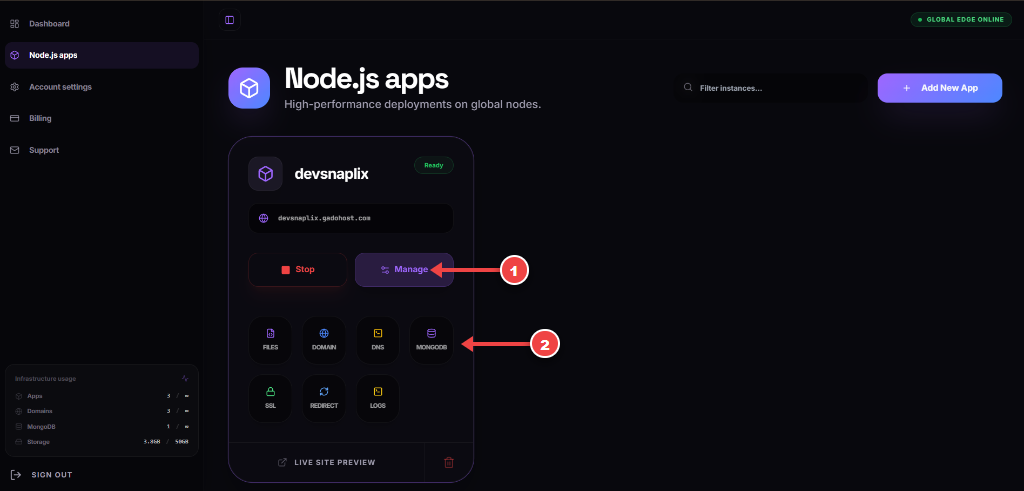1024x491 pixels.
Task: Click the devsnaplix cube app icon
Action: (x=265, y=174)
